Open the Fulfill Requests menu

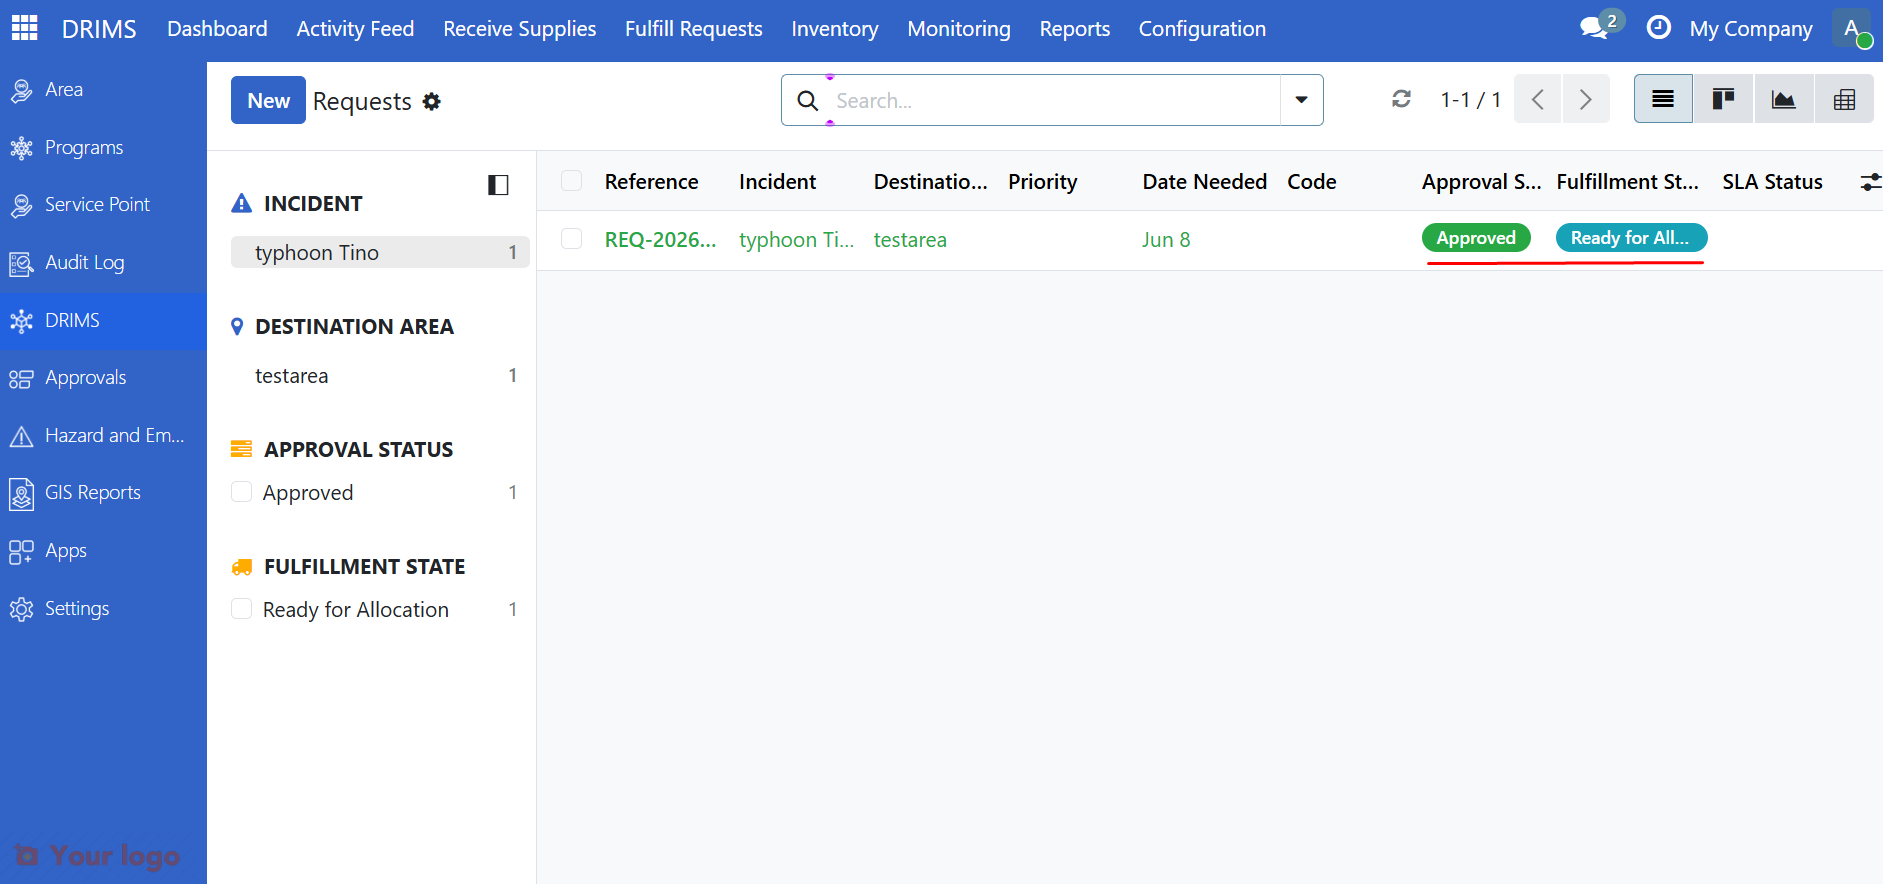pyautogui.click(x=693, y=29)
